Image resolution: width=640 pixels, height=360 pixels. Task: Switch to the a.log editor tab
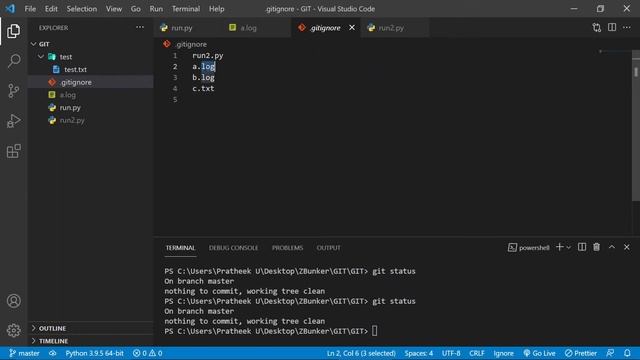[x=257, y=28]
